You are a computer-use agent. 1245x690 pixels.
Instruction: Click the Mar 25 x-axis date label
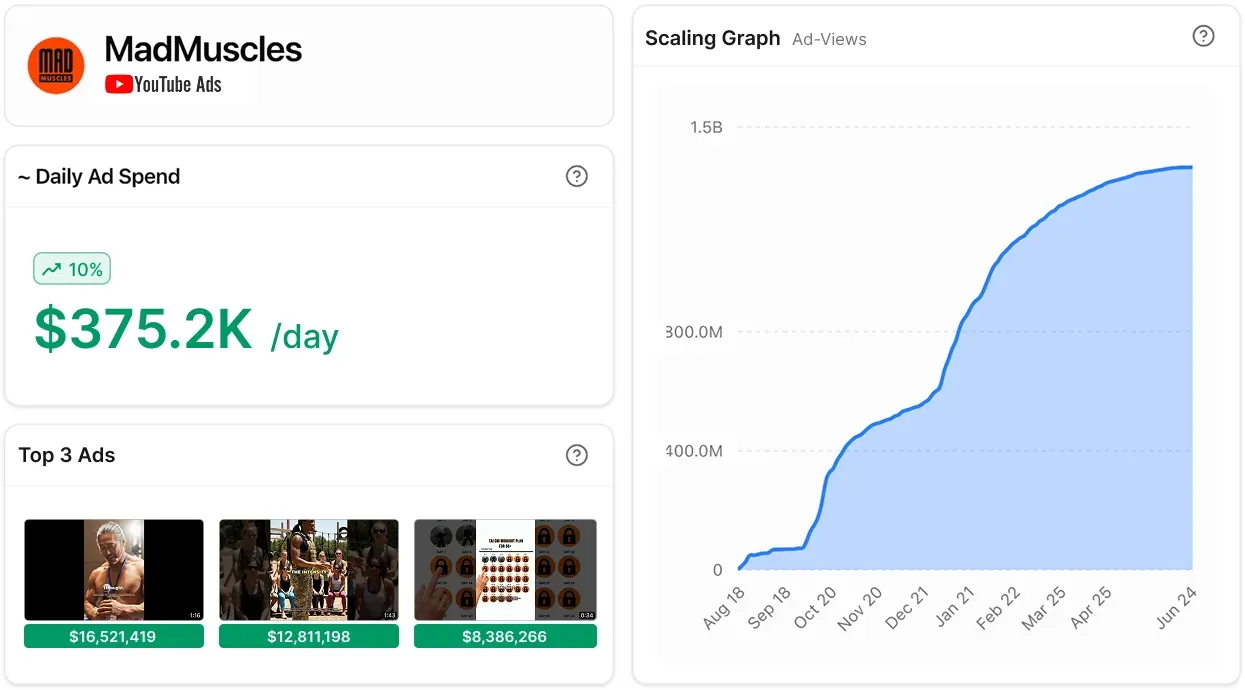coord(1043,608)
